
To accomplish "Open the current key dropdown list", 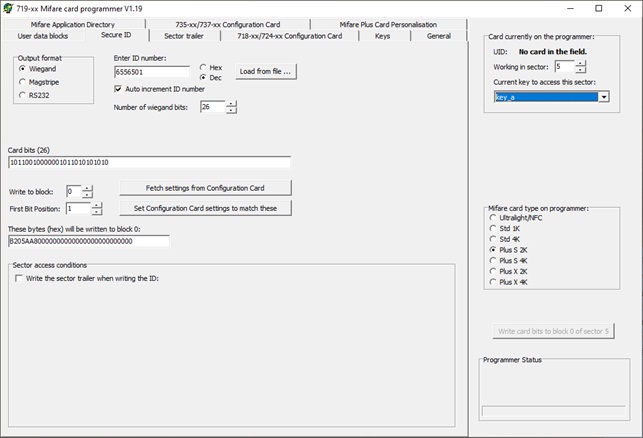I will (604, 97).
